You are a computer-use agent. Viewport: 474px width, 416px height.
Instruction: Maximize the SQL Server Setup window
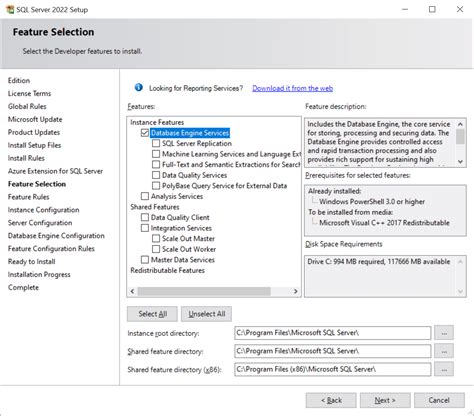[x=432, y=9]
